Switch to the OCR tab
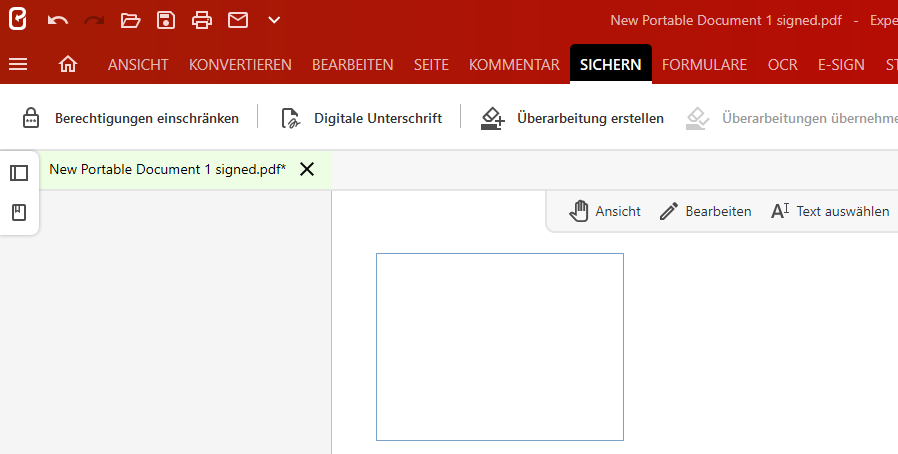Viewport: 898px width, 454px height. pos(782,65)
